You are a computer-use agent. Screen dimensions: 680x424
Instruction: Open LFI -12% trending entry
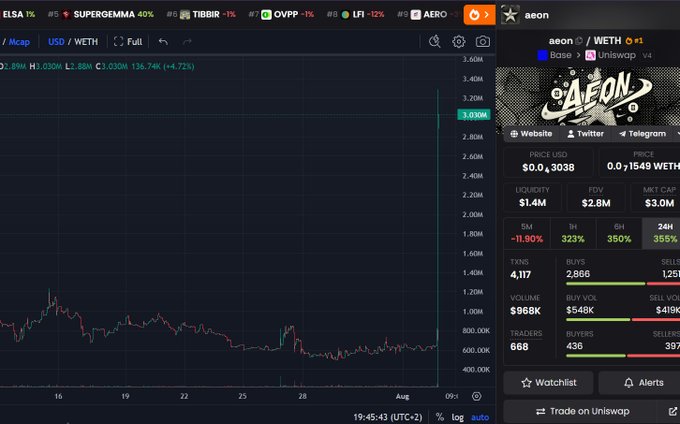(x=355, y=15)
